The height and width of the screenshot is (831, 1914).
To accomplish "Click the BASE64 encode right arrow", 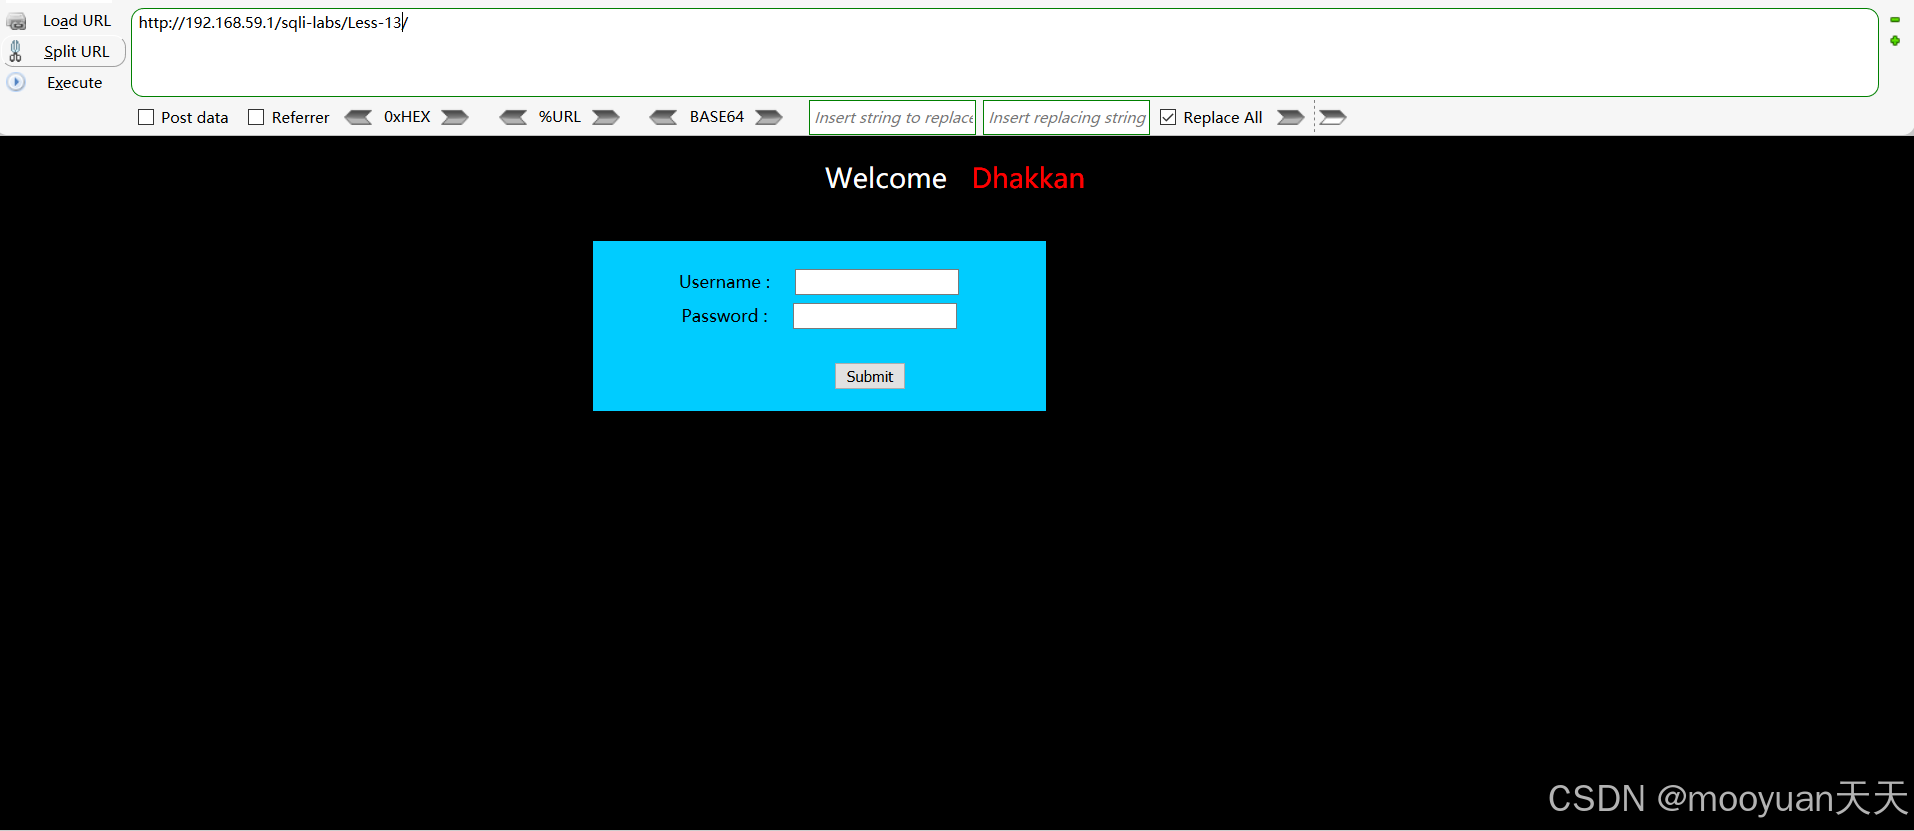I will coord(769,117).
